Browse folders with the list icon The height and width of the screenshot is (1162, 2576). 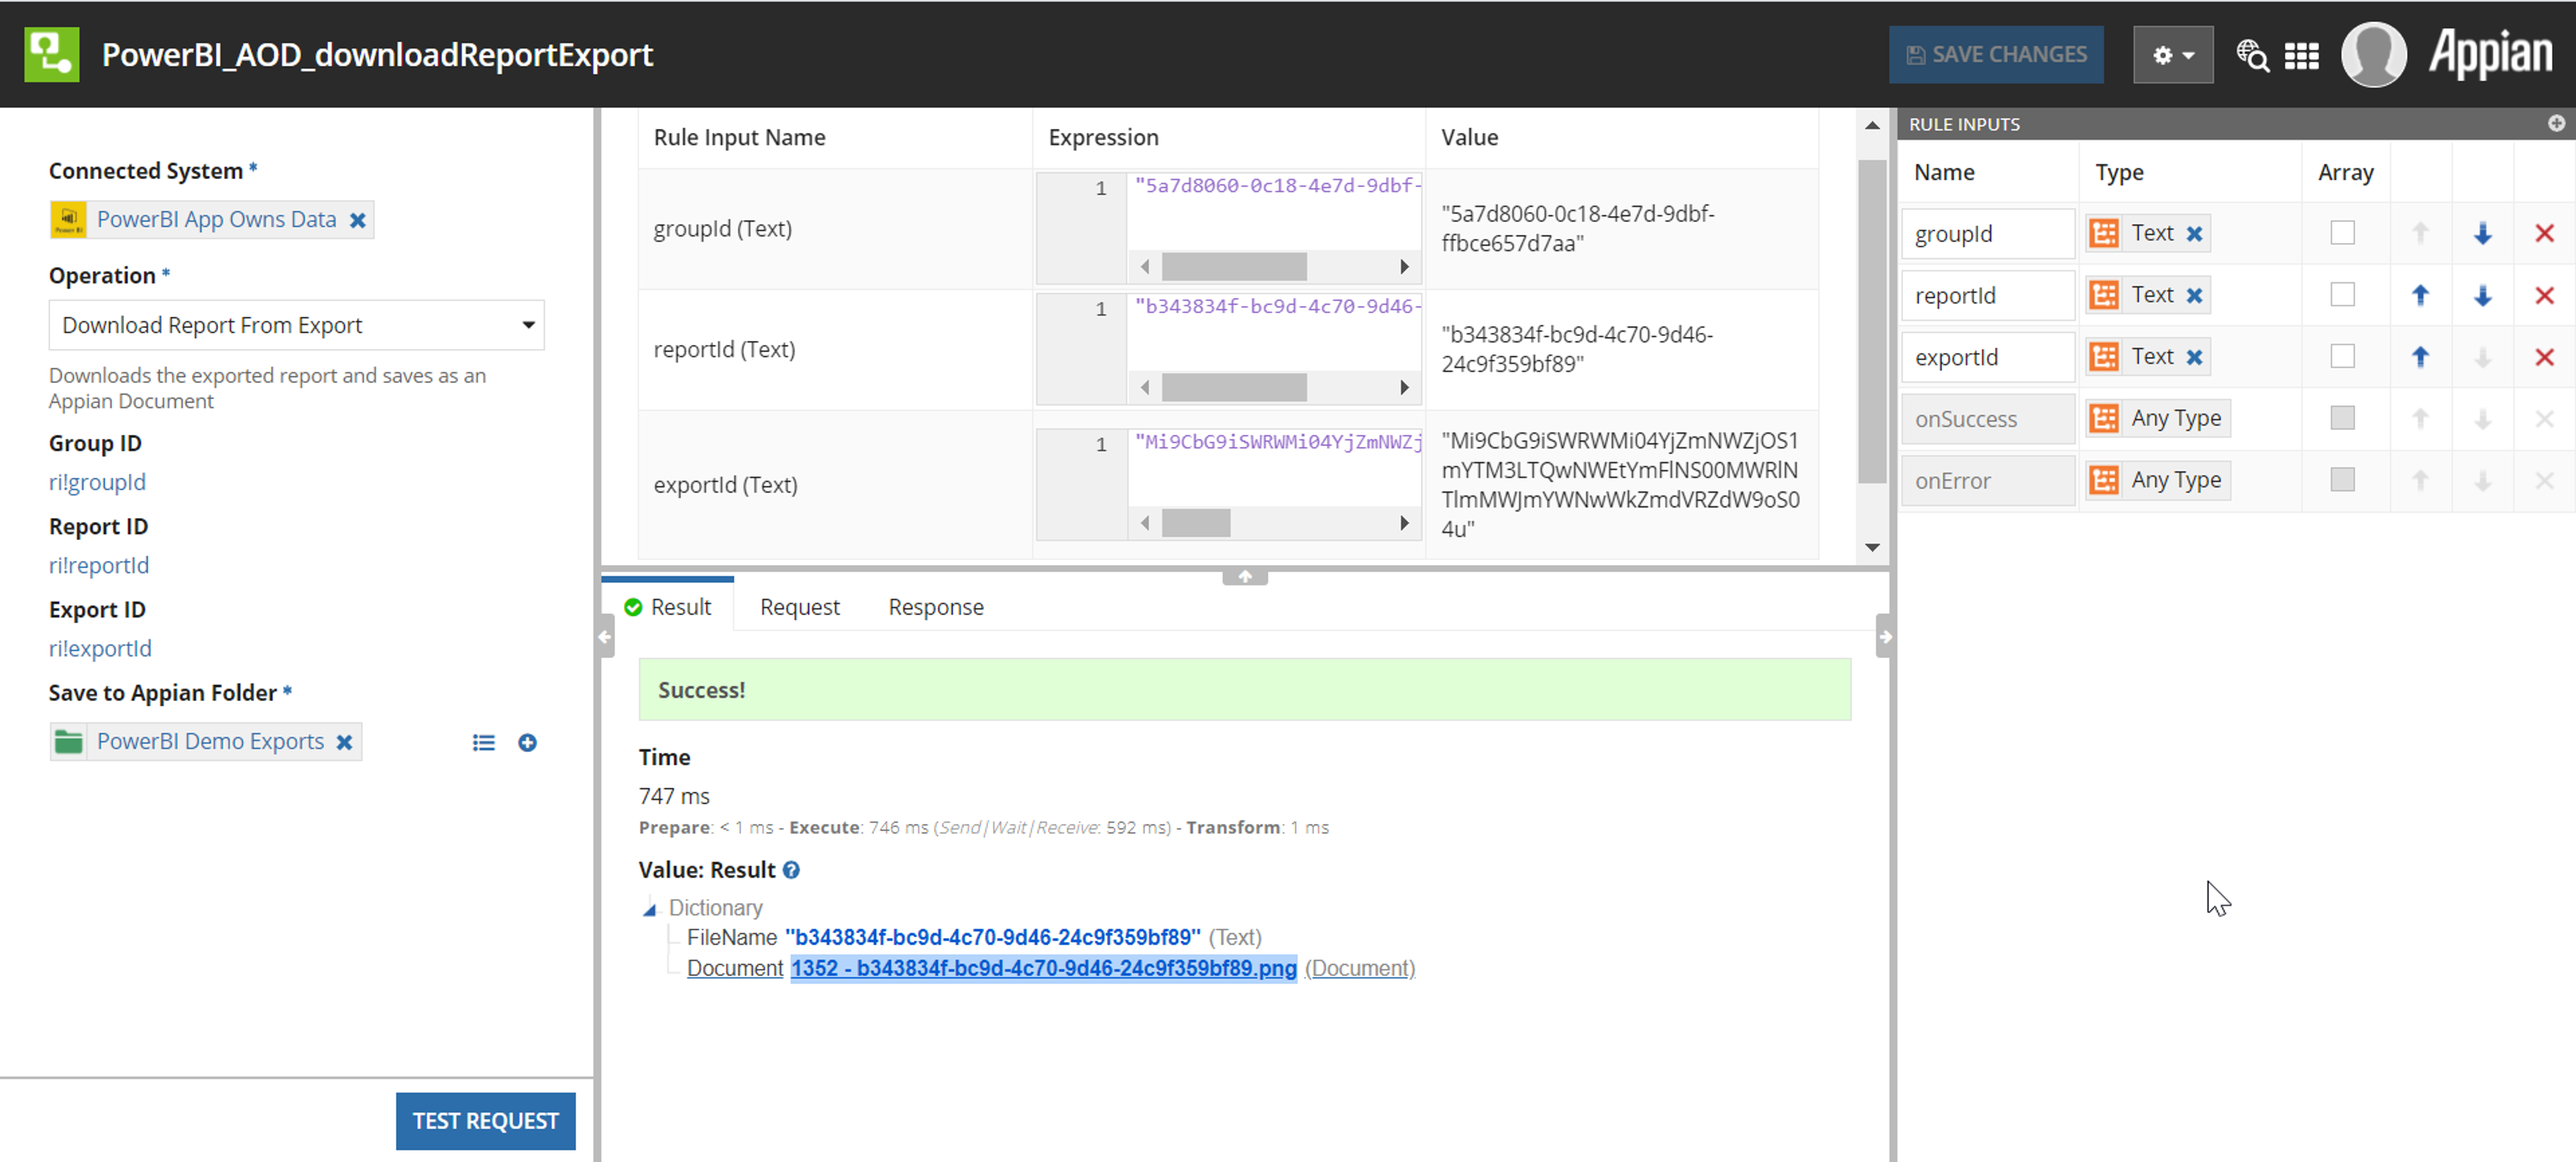pos(483,742)
